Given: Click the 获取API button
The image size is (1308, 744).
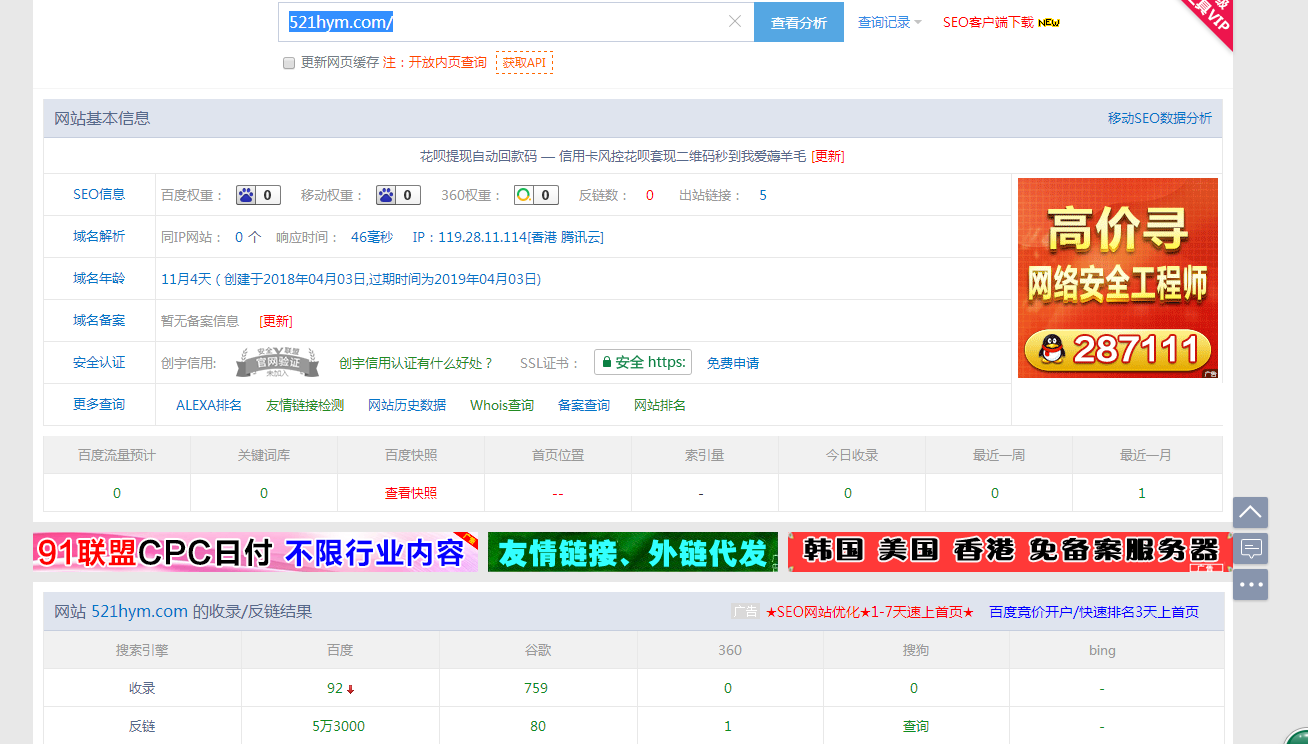Looking at the screenshot, I should (524, 63).
